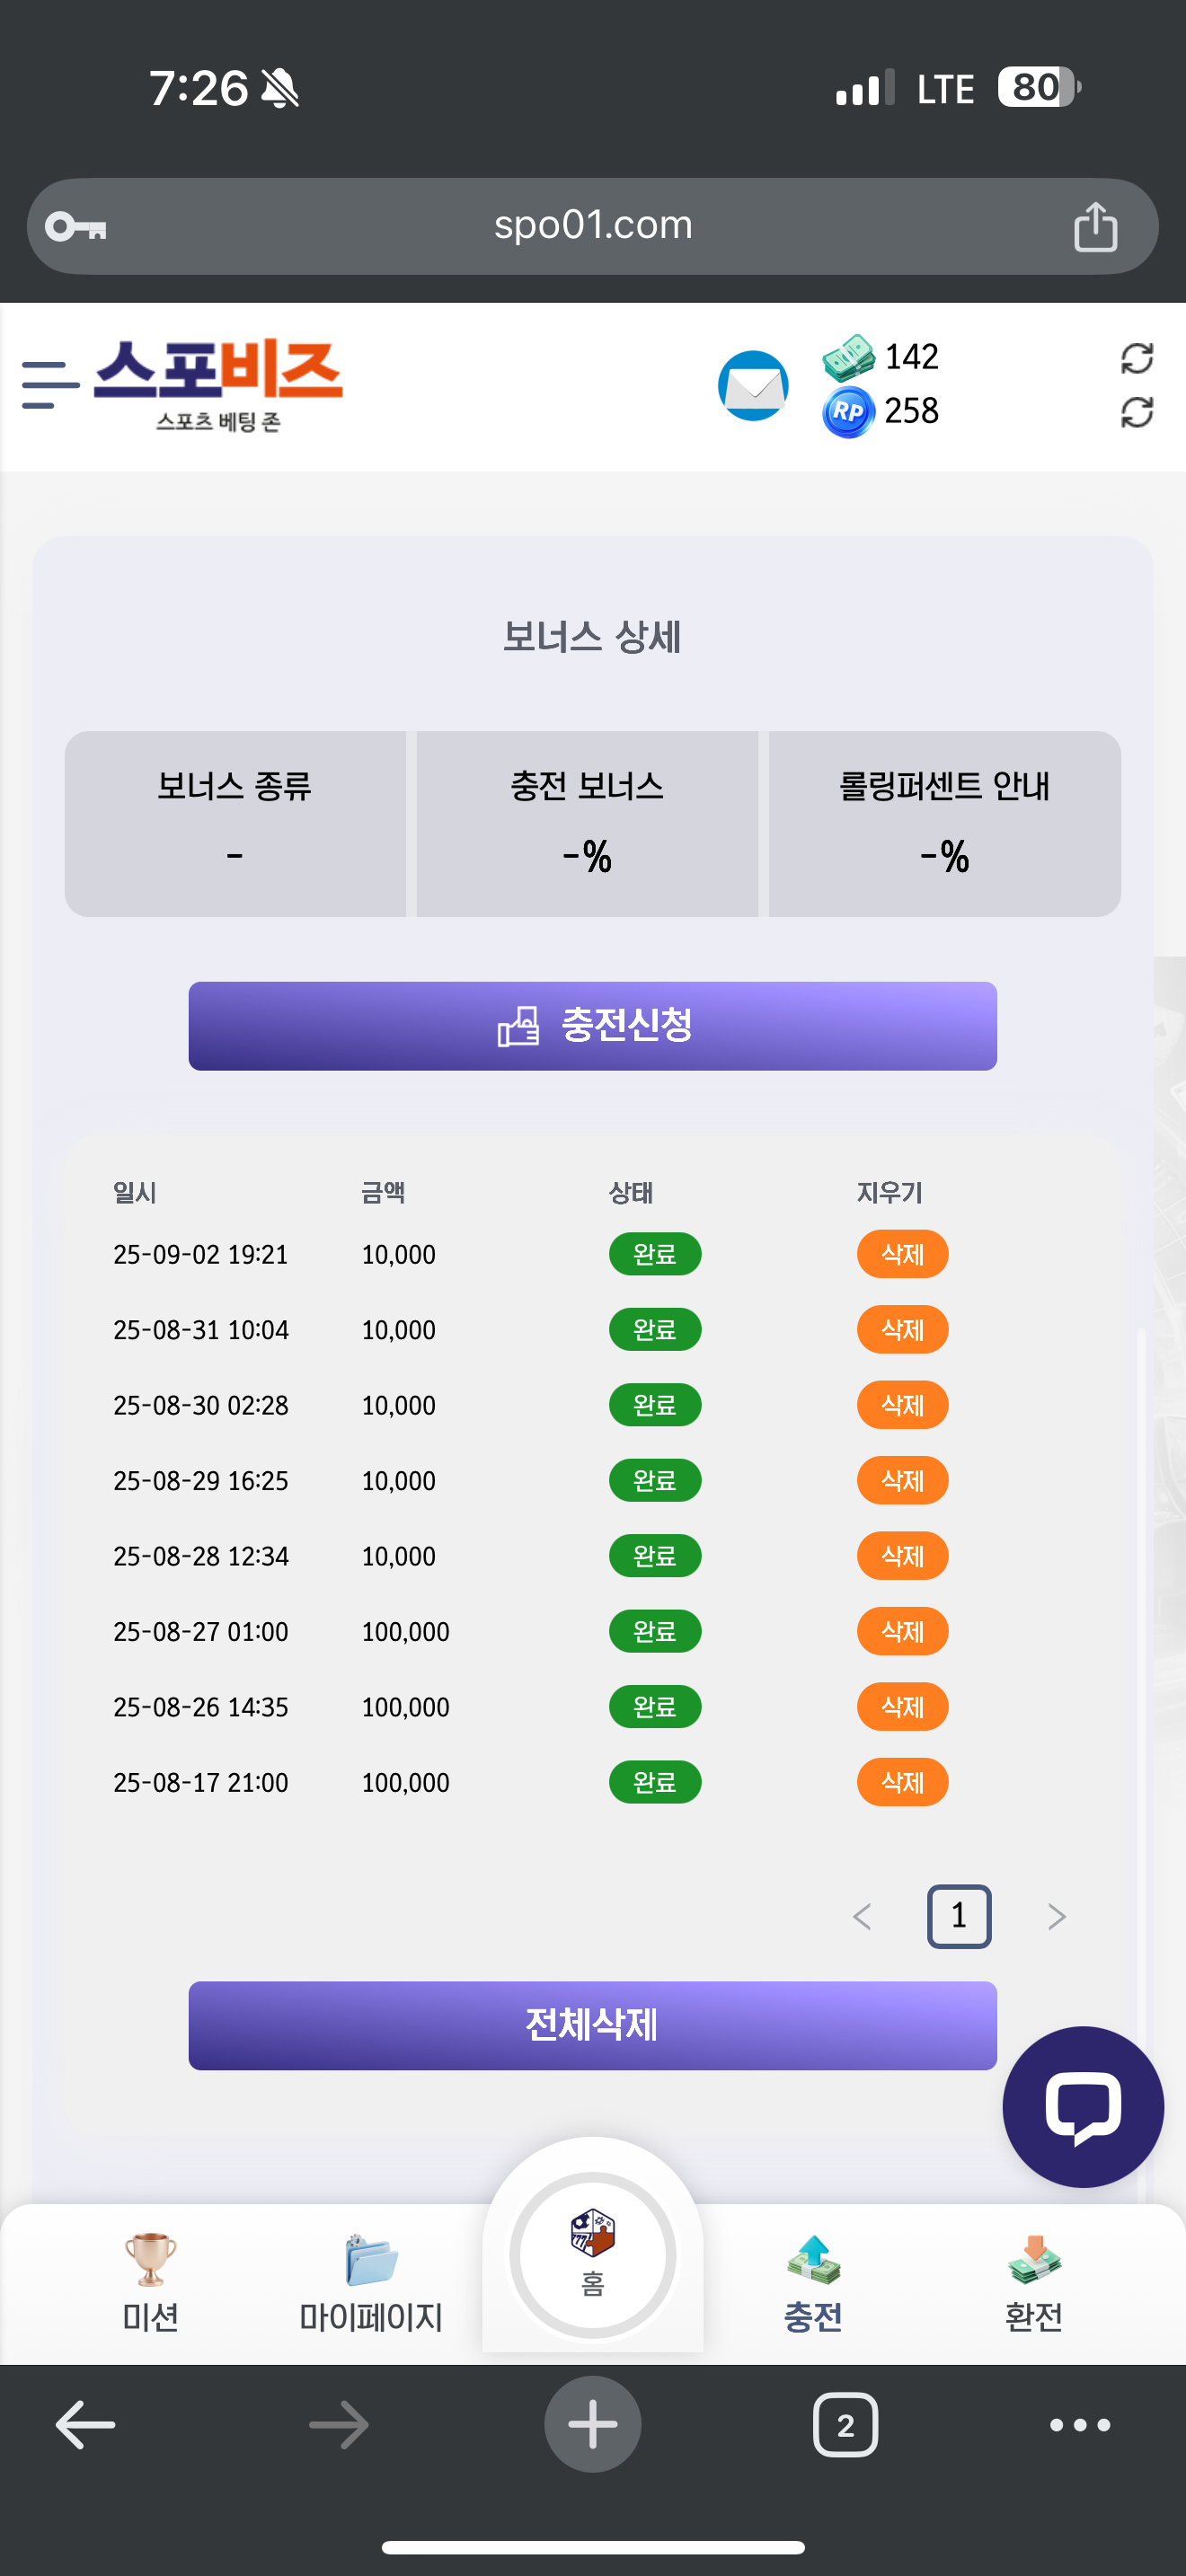Open the live chat bubble

[x=1082, y=2106]
